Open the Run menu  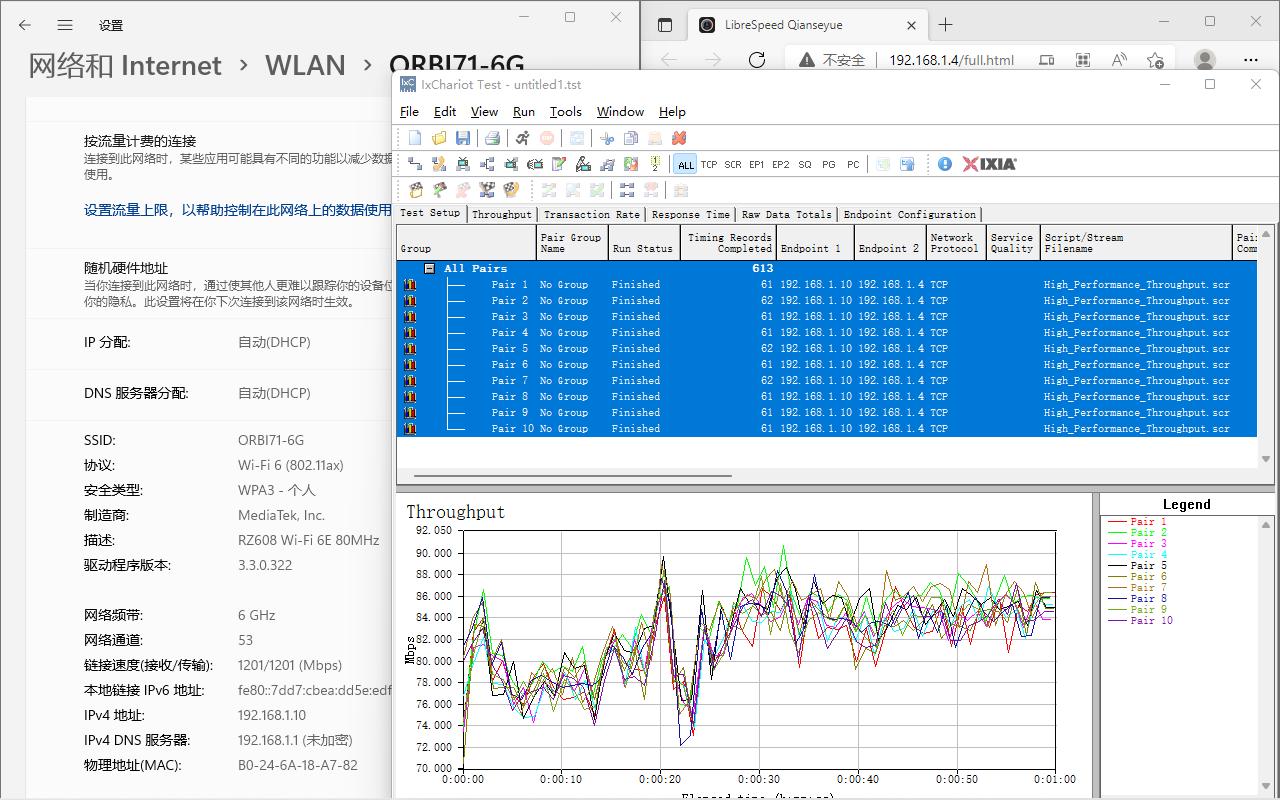tap(523, 112)
